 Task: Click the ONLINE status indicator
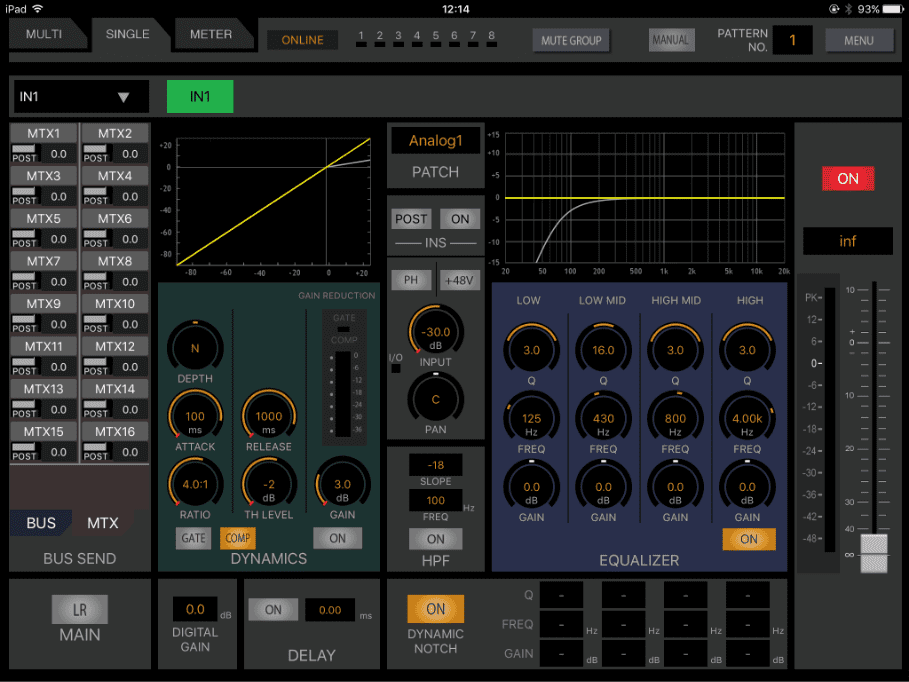pyautogui.click(x=302, y=40)
